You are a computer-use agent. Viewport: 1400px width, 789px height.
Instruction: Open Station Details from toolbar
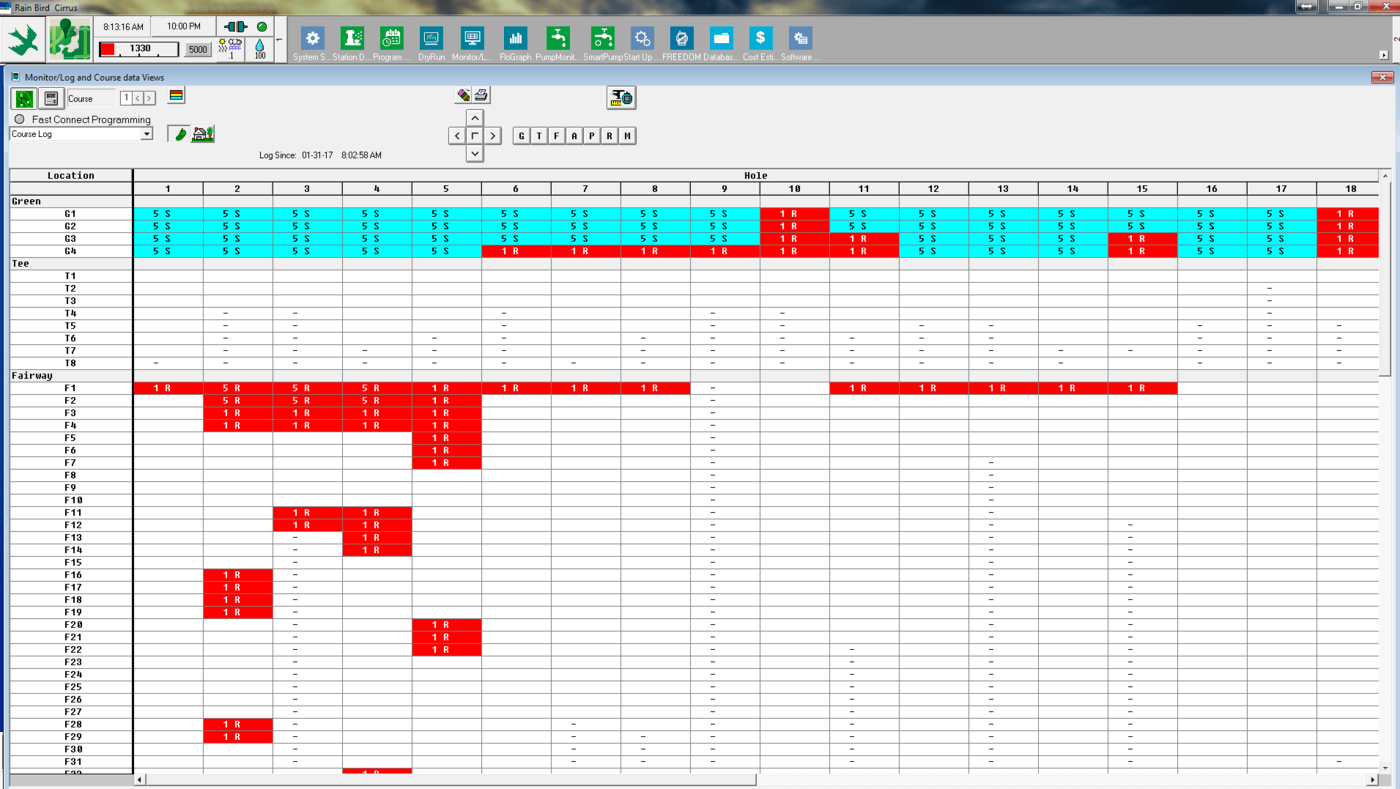352,40
